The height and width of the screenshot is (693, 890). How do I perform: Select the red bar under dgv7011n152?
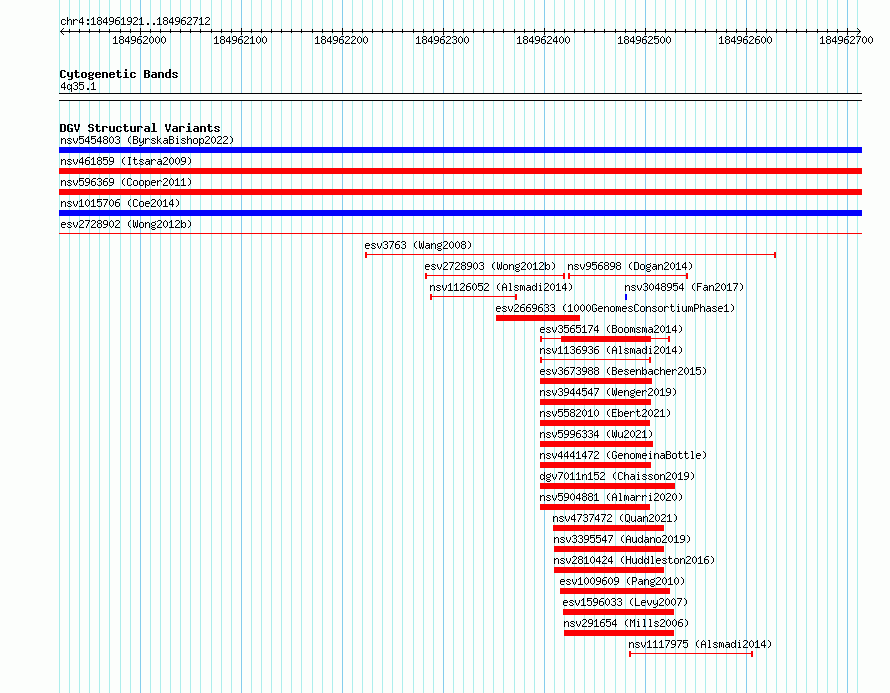click(x=607, y=486)
